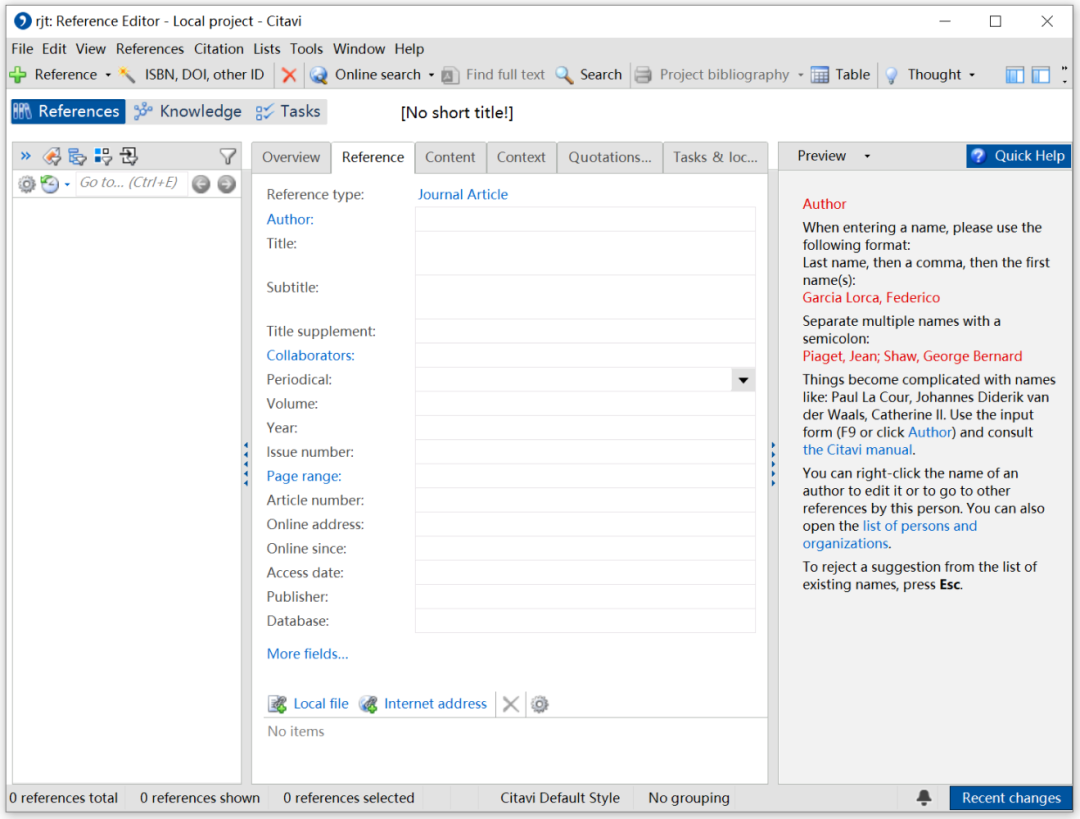
Task: Switch to the Context tab
Action: coord(521,157)
